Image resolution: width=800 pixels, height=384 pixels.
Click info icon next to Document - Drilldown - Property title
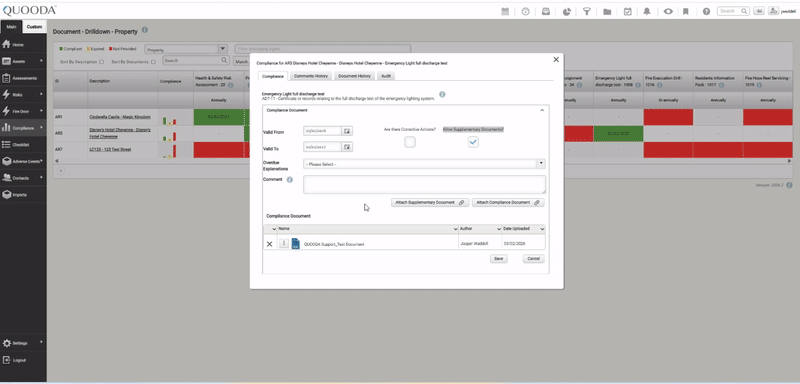click(x=145, y=30)
